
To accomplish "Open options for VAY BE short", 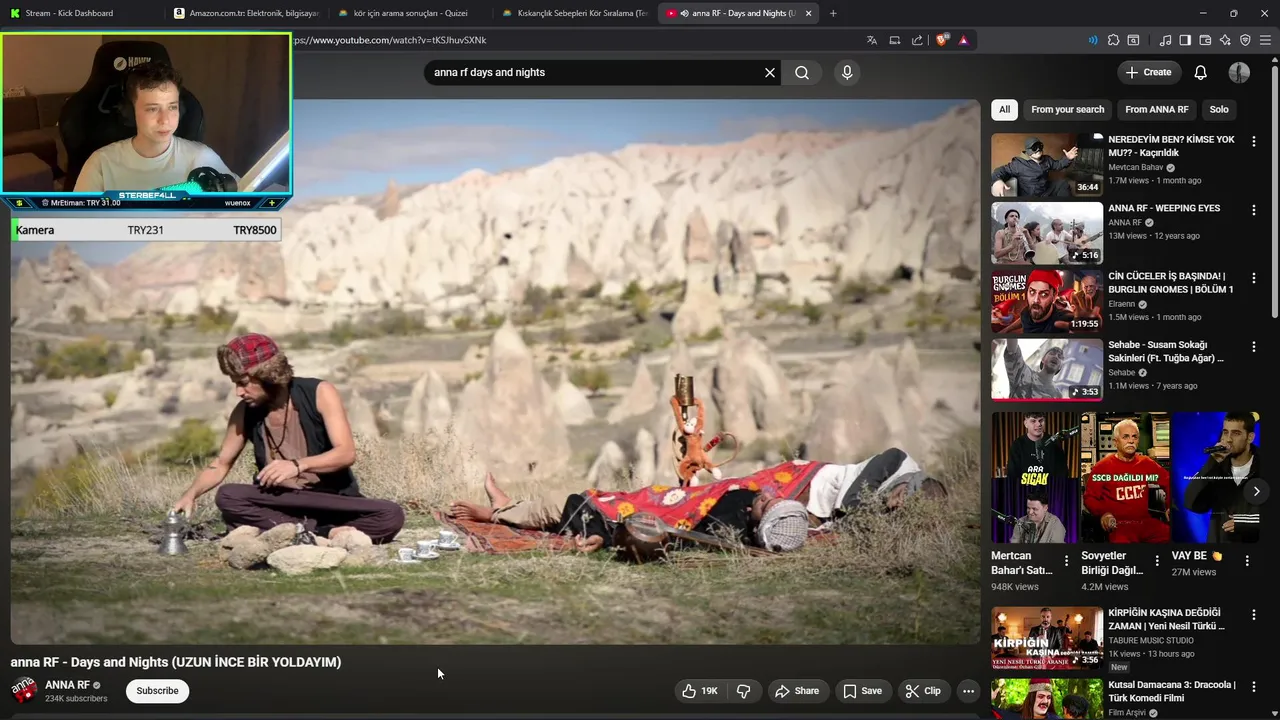I will click(x=1247, y=561).
